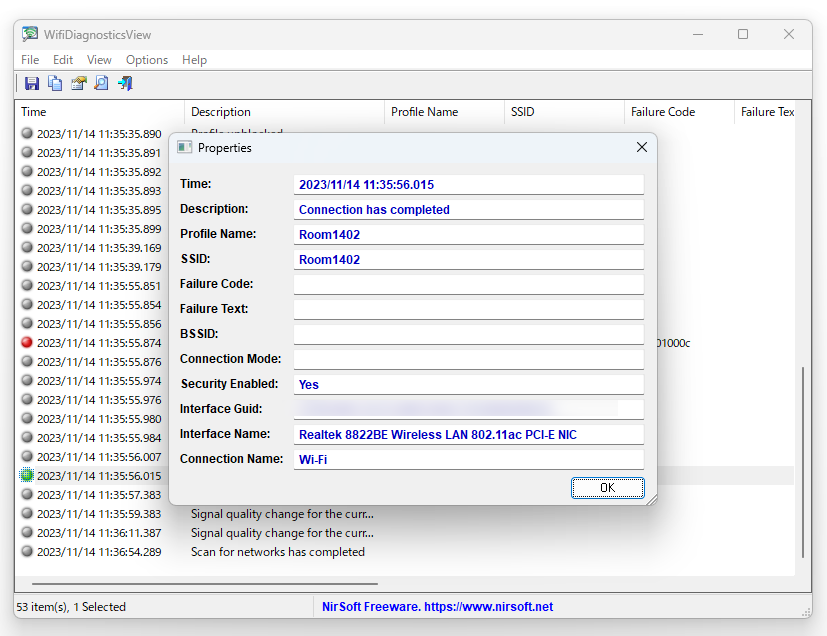Click the Time field in Properties
Screen dimensions: 827x636
coord(468,185)
